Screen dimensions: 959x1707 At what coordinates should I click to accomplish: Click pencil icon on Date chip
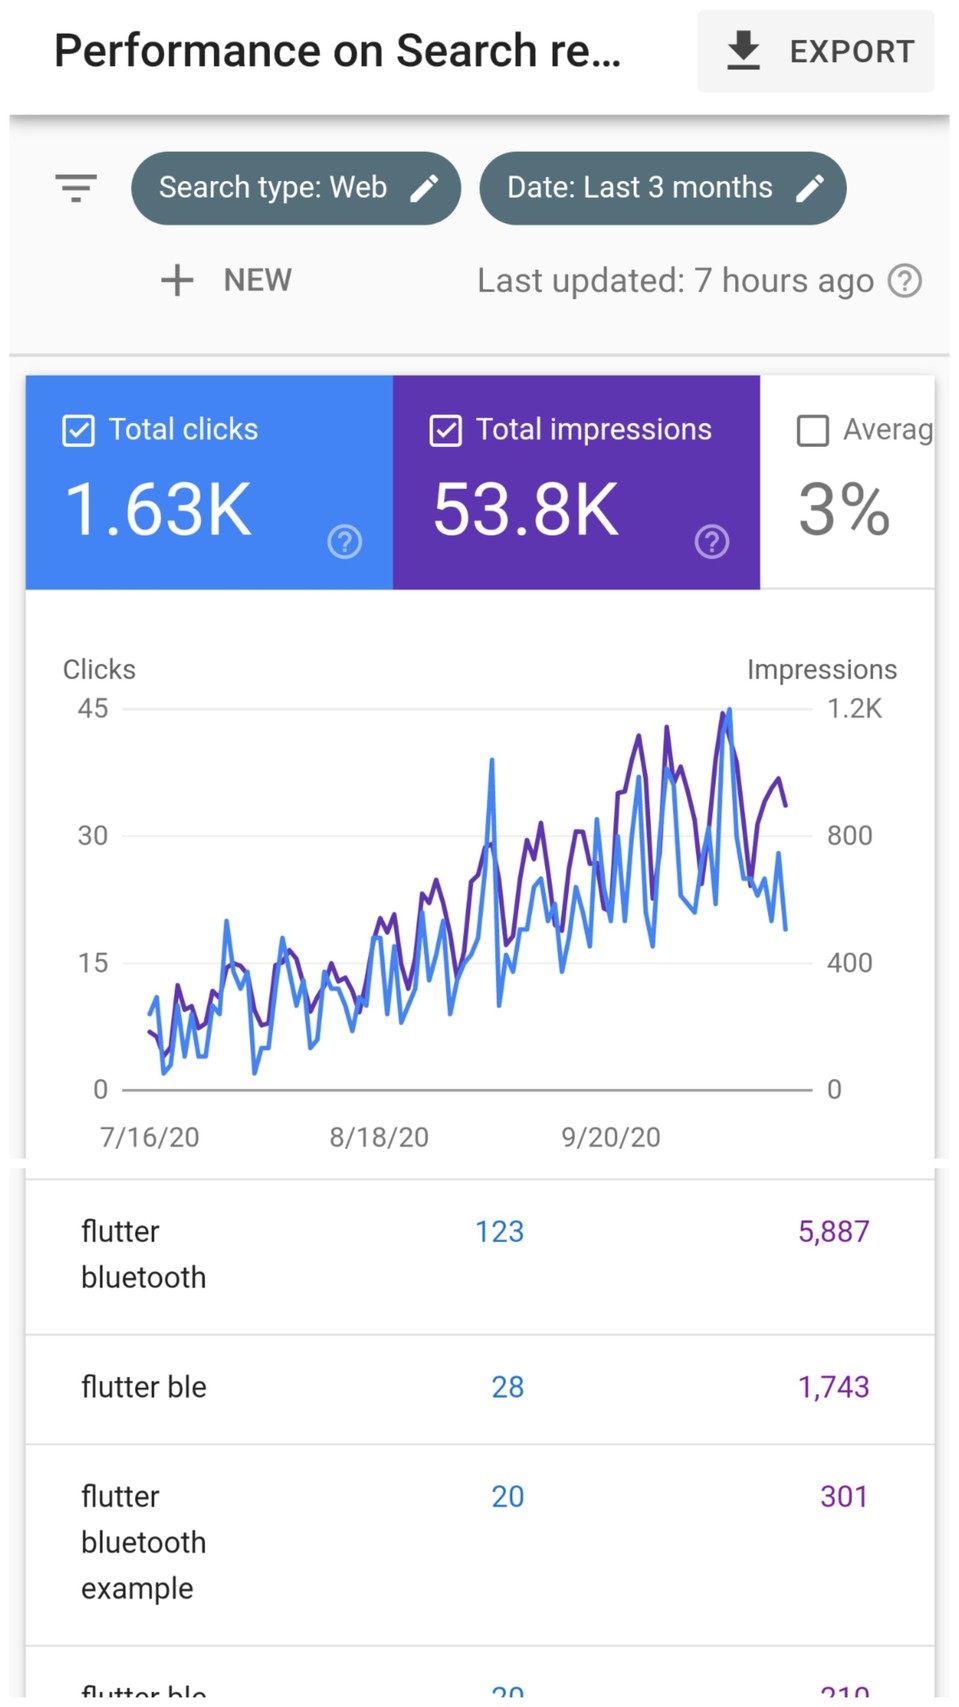(x=809, y=188)
